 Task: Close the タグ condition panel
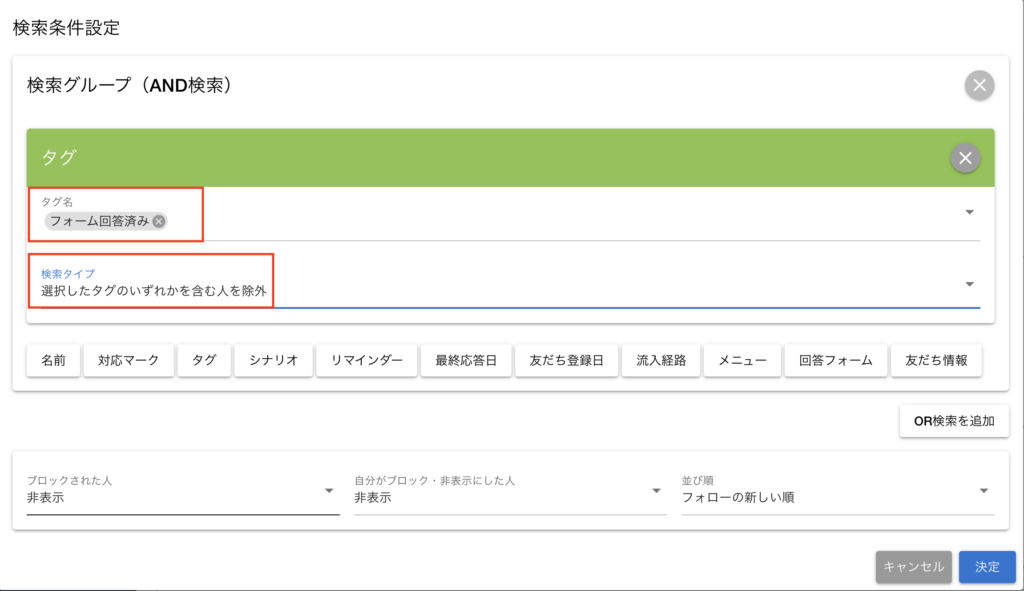965,158
